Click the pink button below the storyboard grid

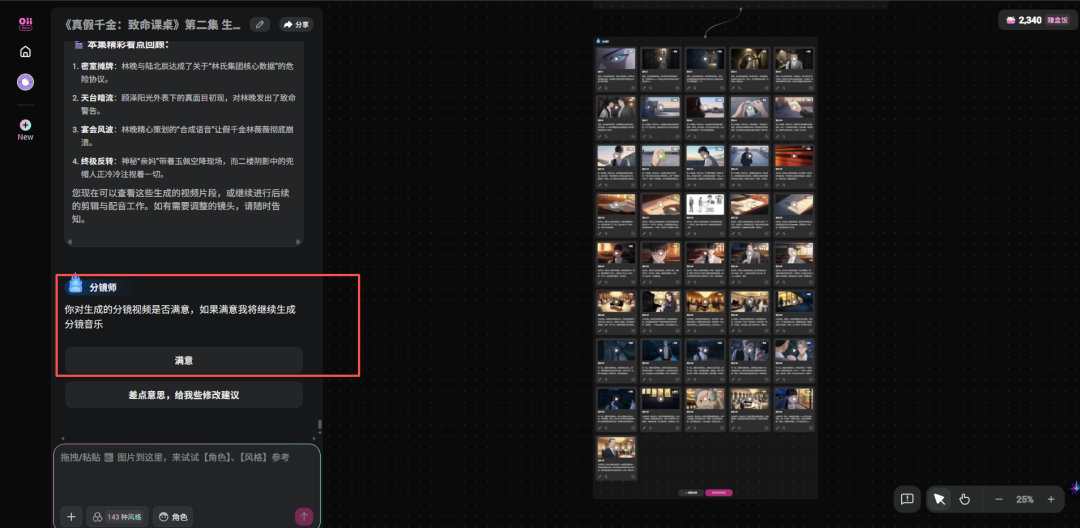719,493
